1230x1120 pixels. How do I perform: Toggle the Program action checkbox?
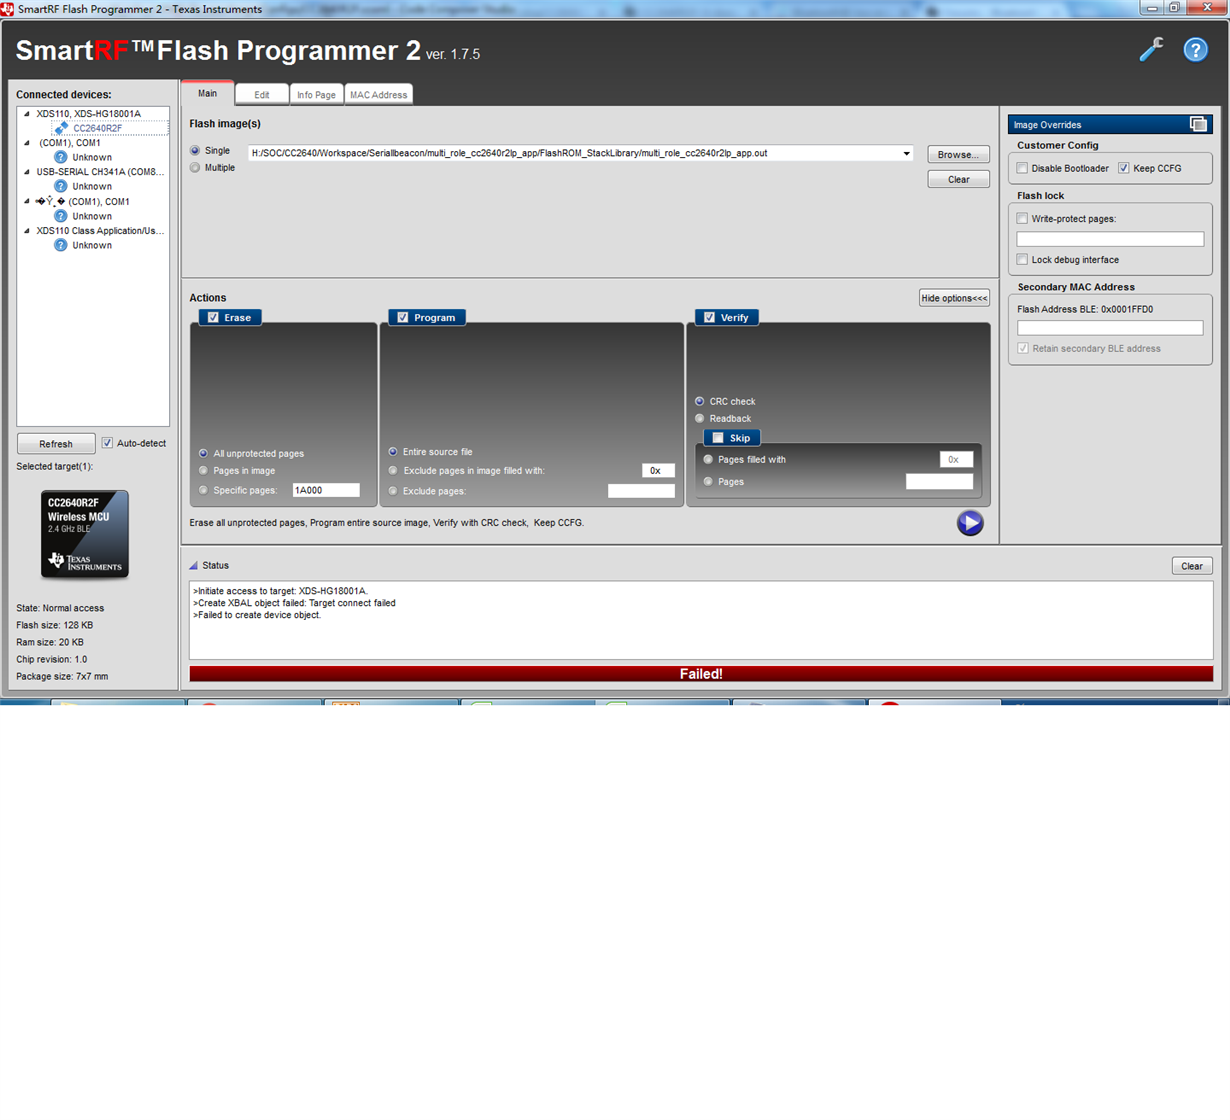[403, 317]
